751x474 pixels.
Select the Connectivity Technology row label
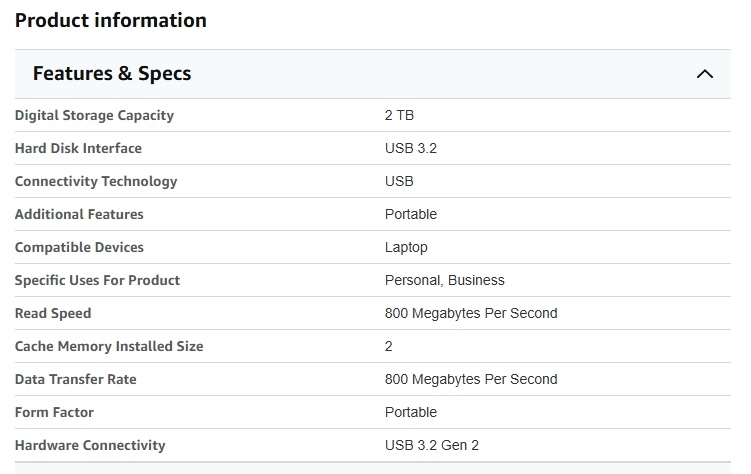pos(96,181)
